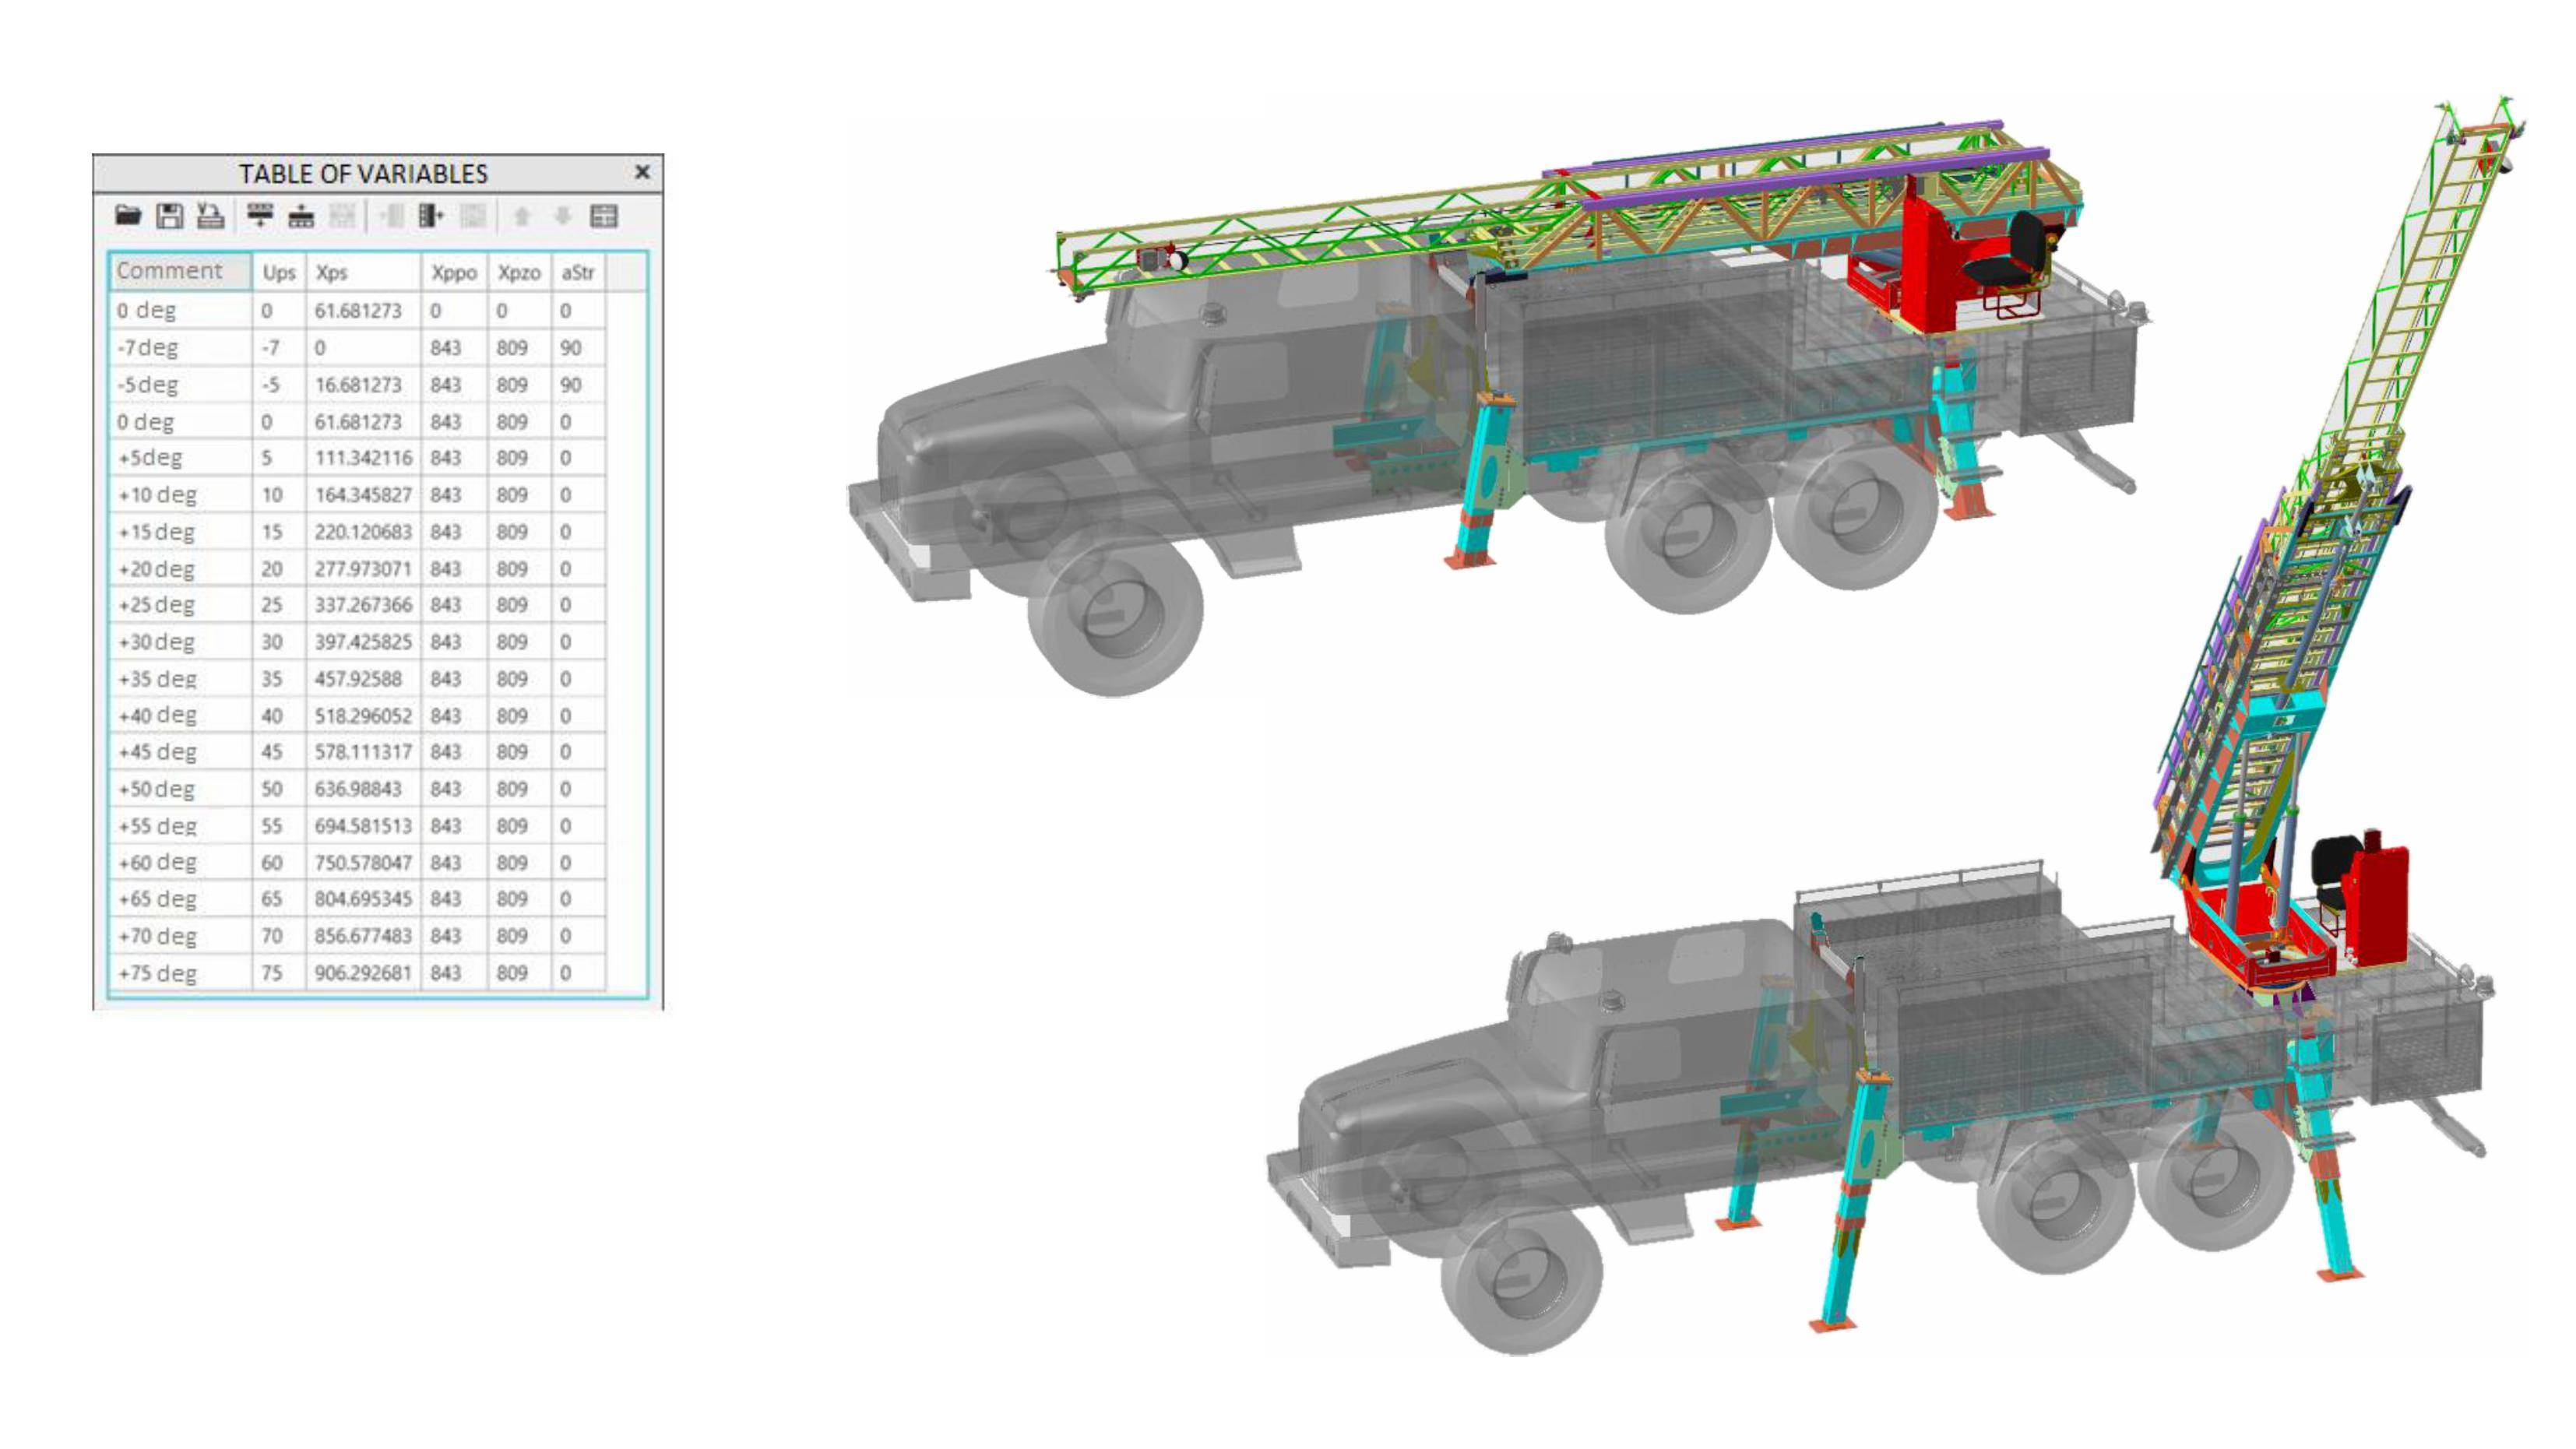Screen dimensions: 2576x1449
Task: Click the Xps cell 164.345827
Action: click(x=363, y=495)
